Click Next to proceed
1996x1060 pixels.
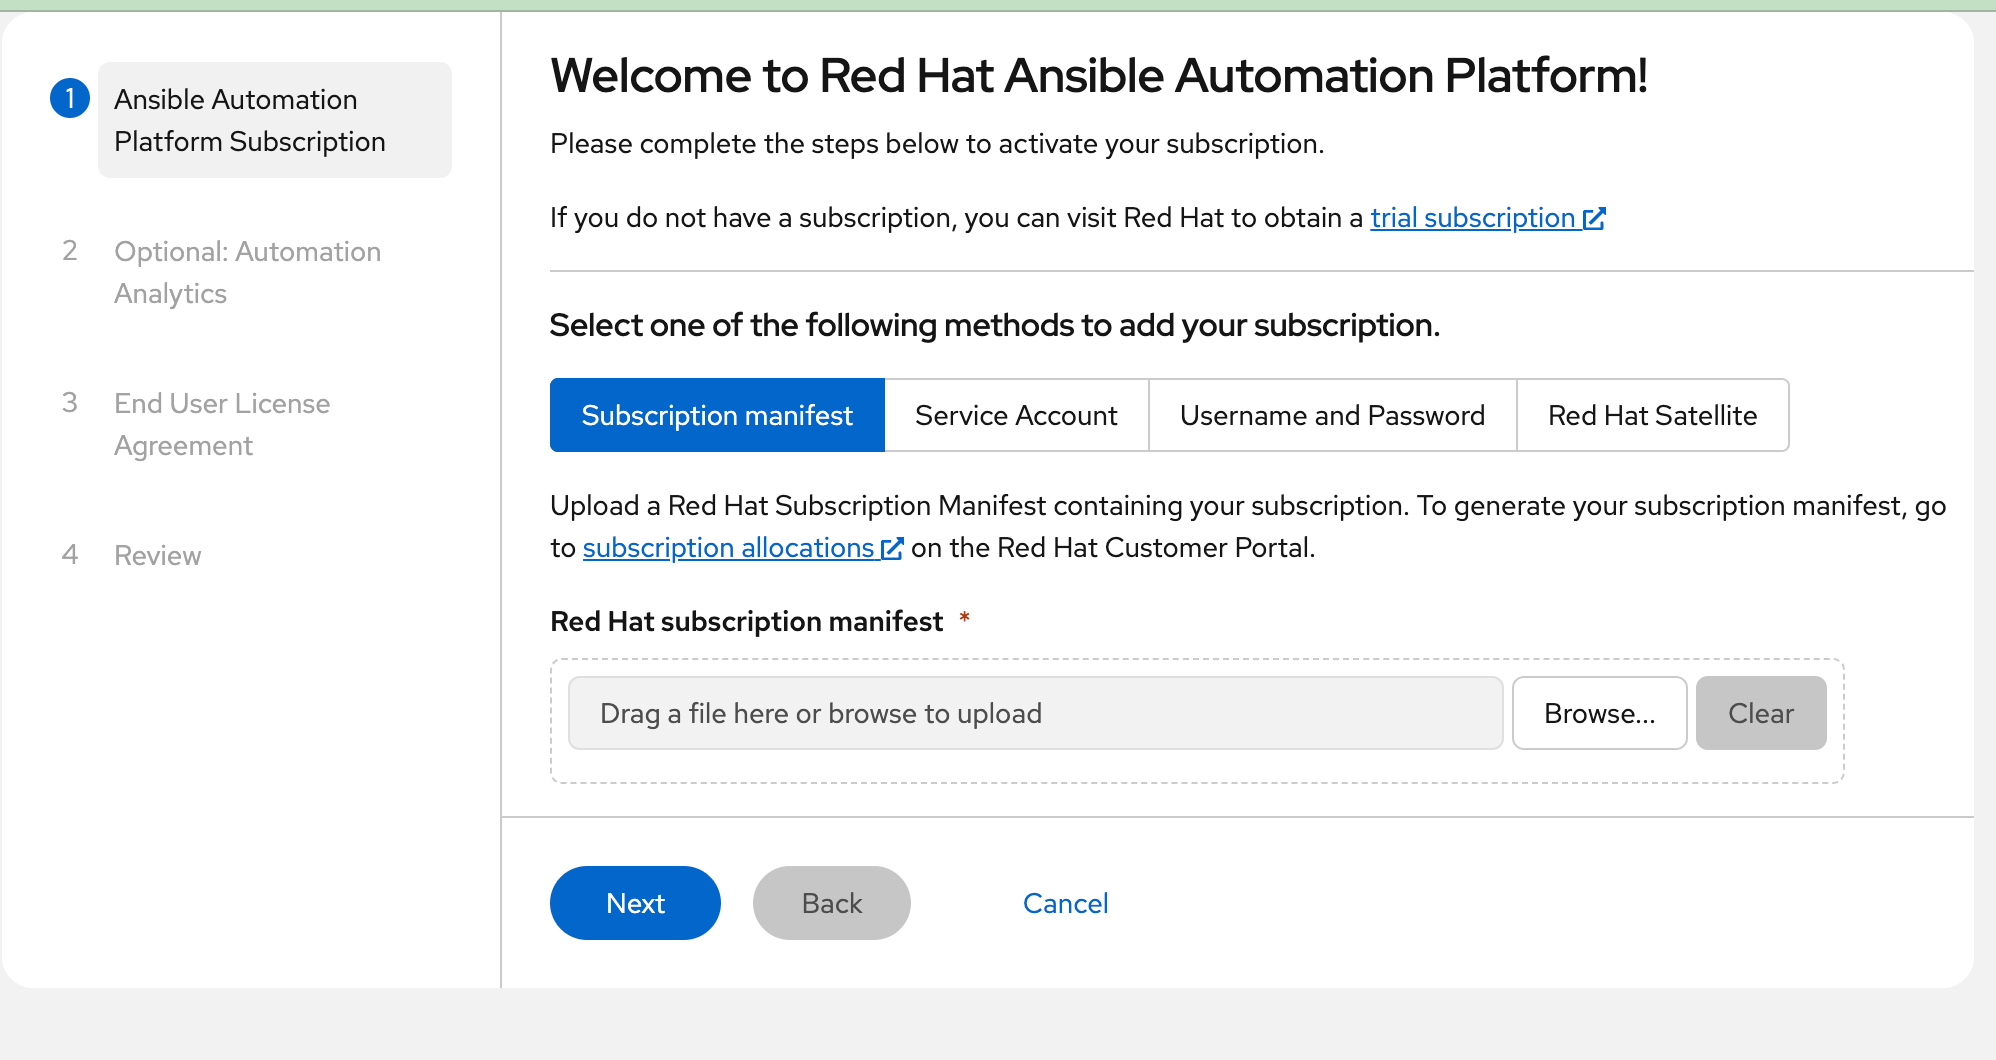pyautogui.click(x=635, y=903)
